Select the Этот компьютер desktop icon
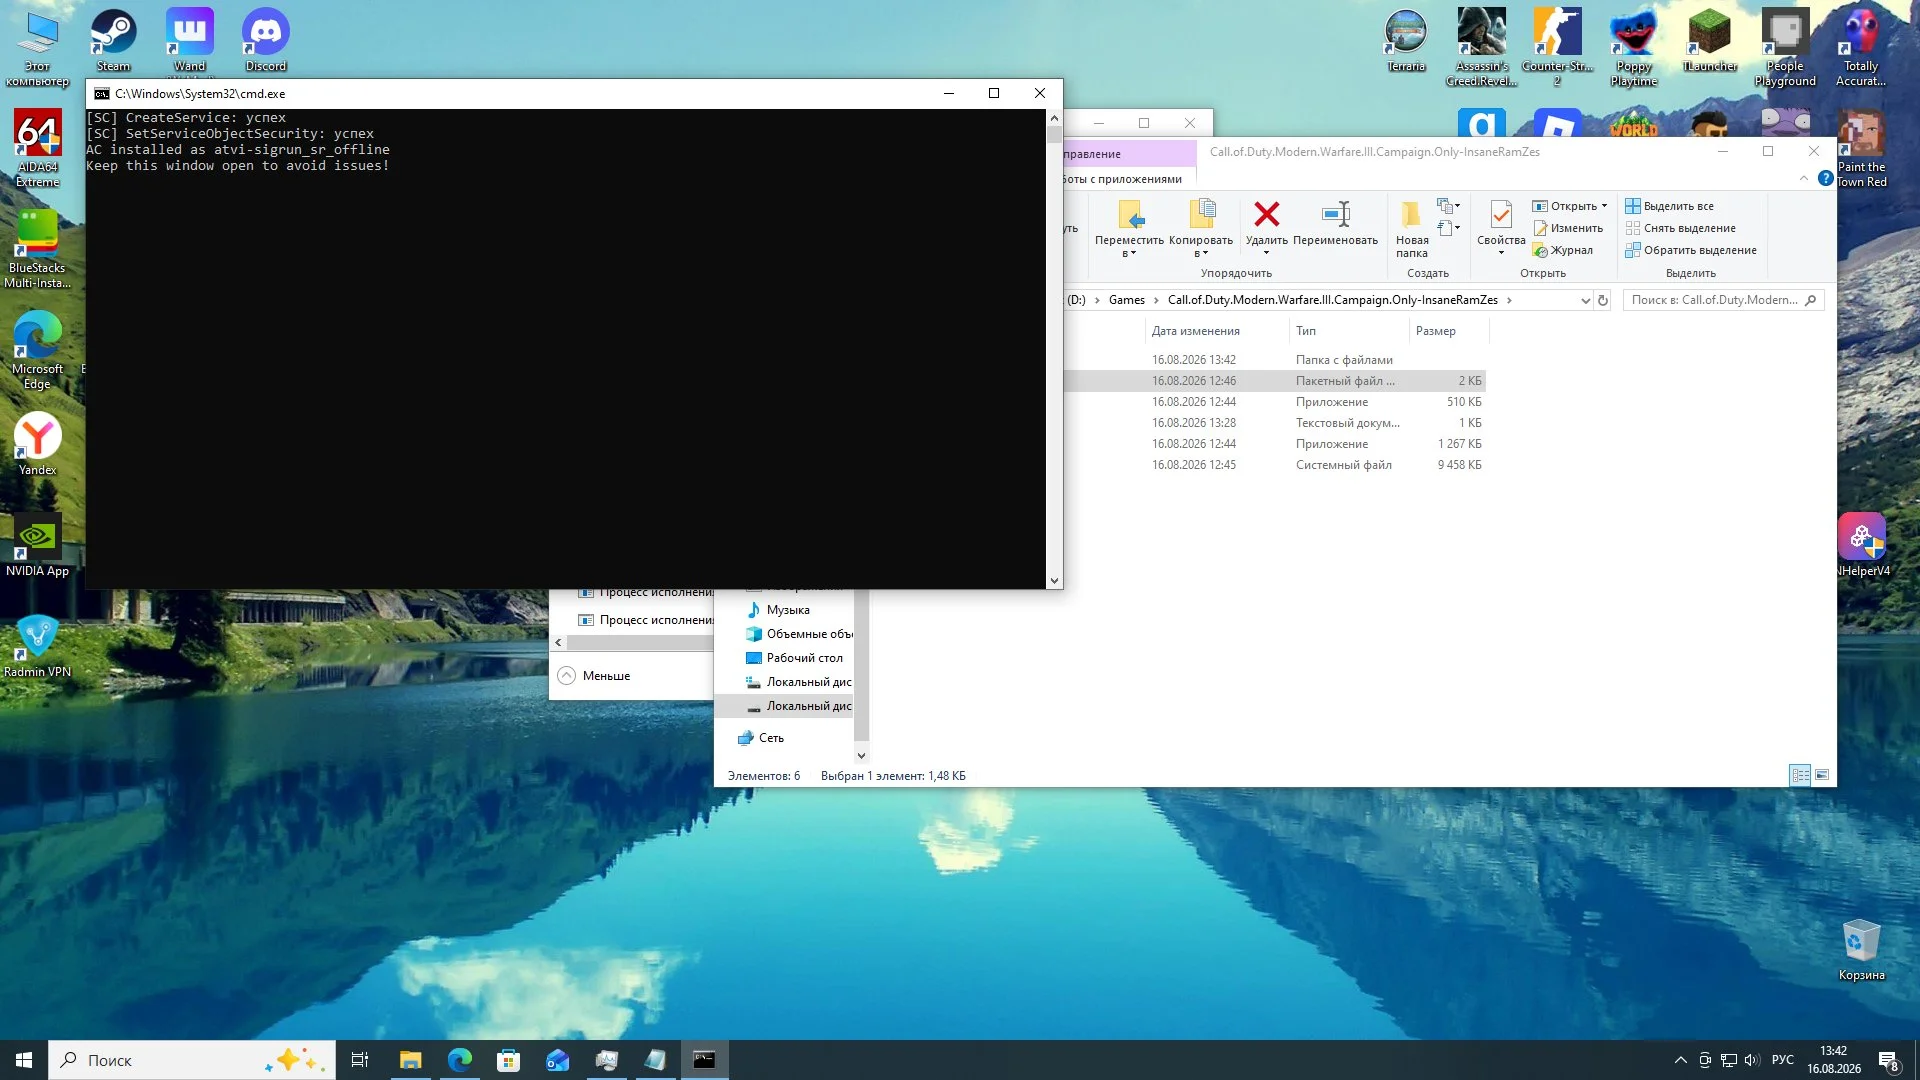The width and height of the screenshot is (1920, 1080). click(37, 47)
